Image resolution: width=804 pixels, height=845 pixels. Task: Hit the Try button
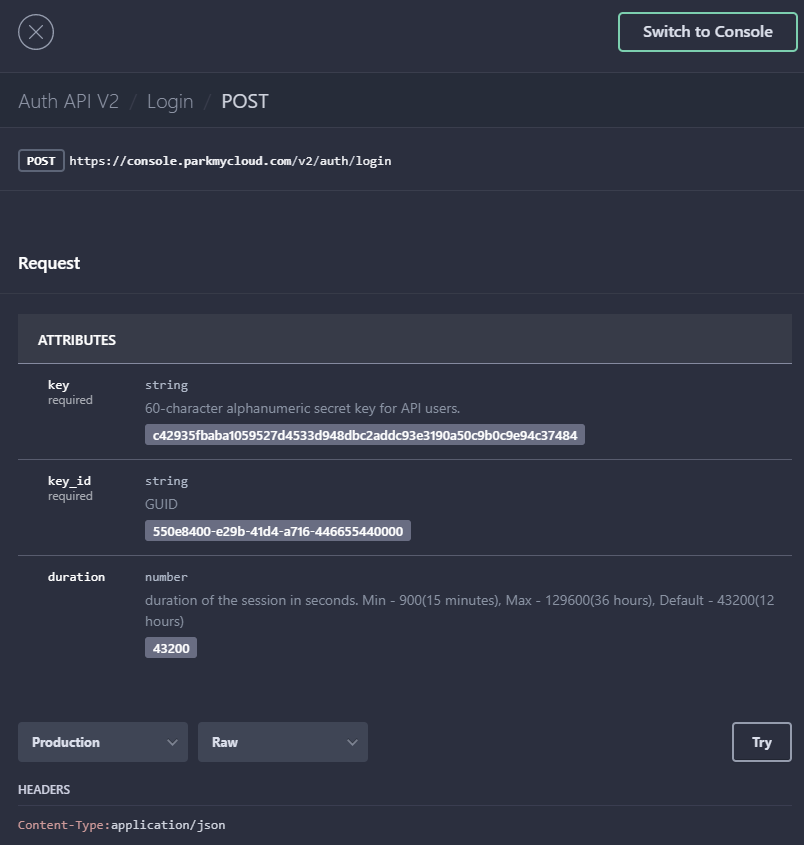click(761, 742)
